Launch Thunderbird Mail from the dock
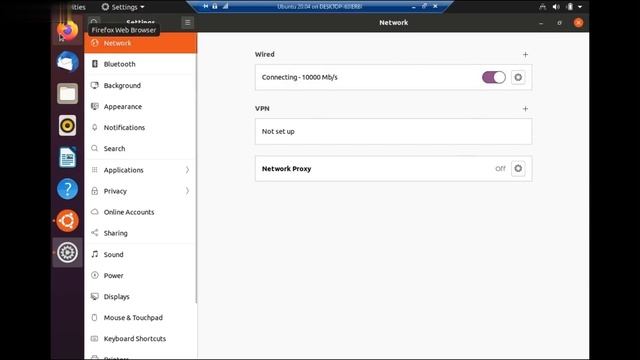The width and height of the screenshot is (640, 360). 67,62
